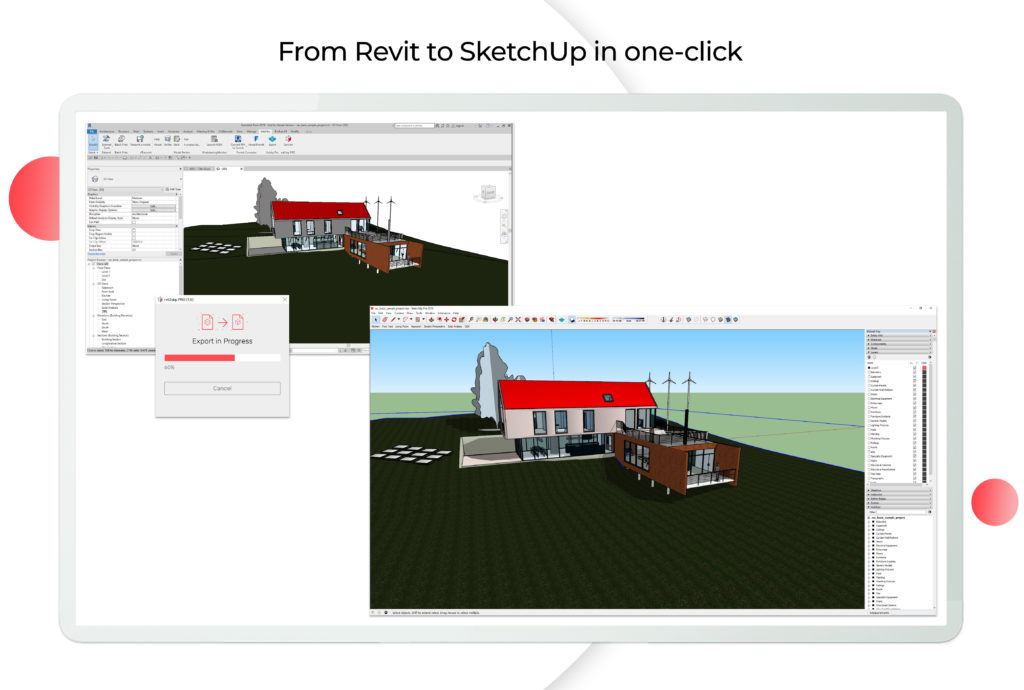
Task: Open the Shapes tool dropdown arrow
Action: click(423, 319)
